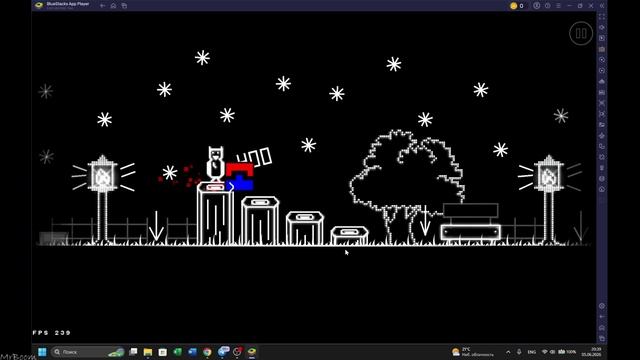Tap the Android back arrow in the side toolbar
The height and width of the screenshot is (360, 640).
[x=602, y=317]
